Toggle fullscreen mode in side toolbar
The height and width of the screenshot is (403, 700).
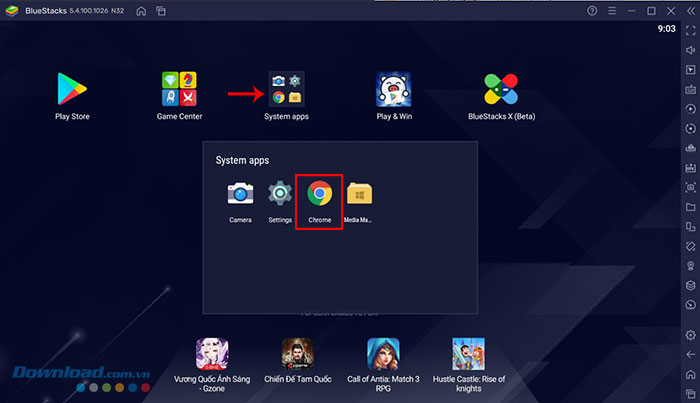689,29
